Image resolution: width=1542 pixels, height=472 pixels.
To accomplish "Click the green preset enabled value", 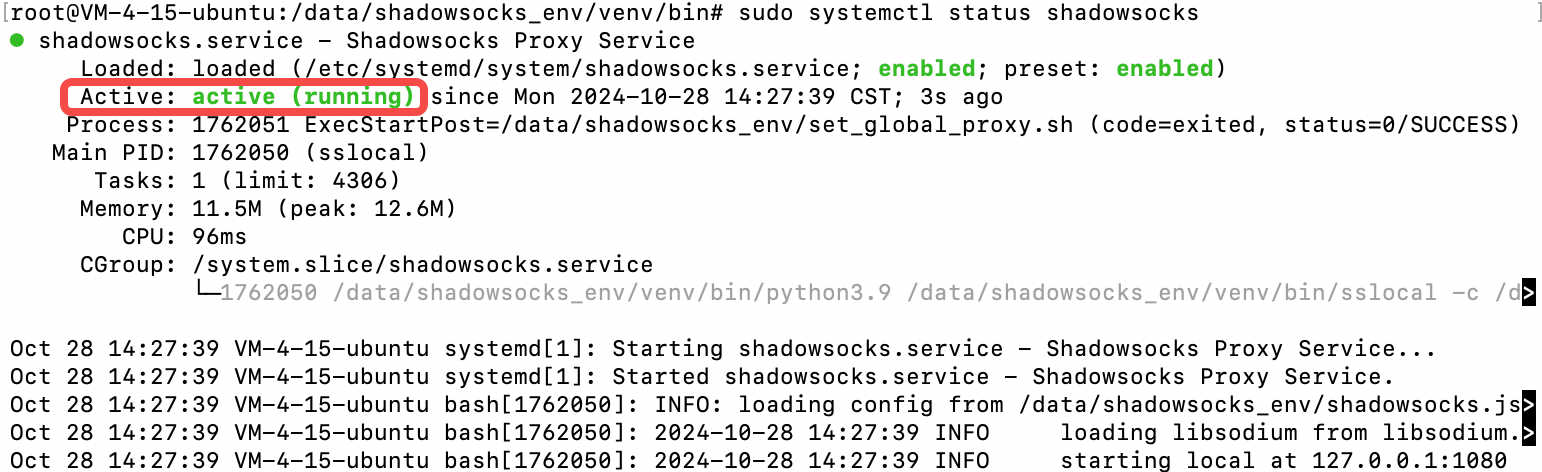I will (1164, 69).
